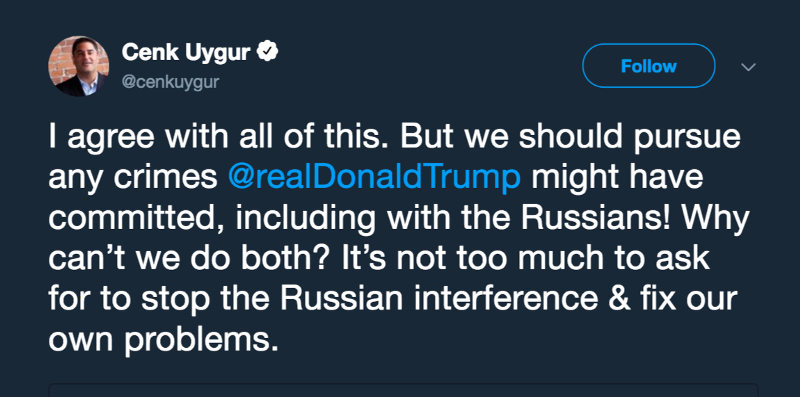800x397 pixels.
Task: Click the last line 'own problems.'
Action: click(164, 341)
